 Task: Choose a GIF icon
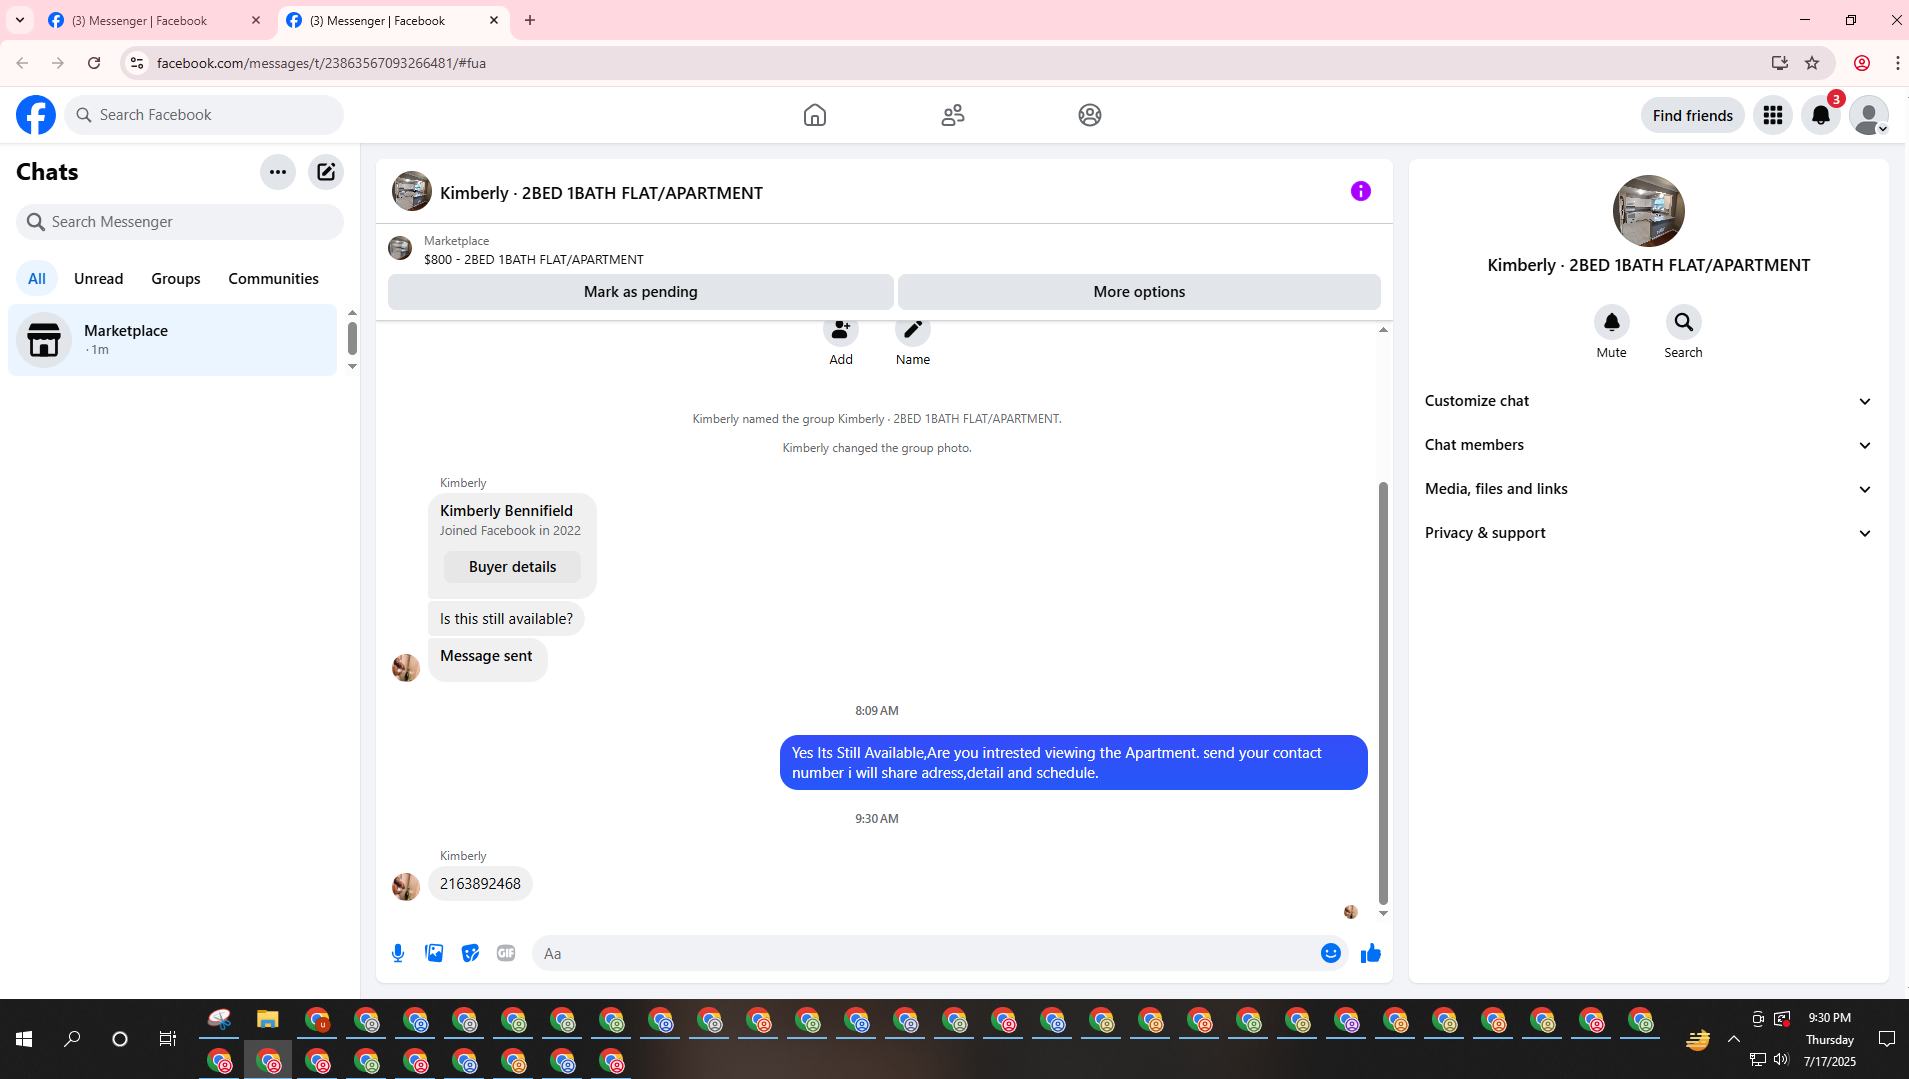(x=506, y=953)
